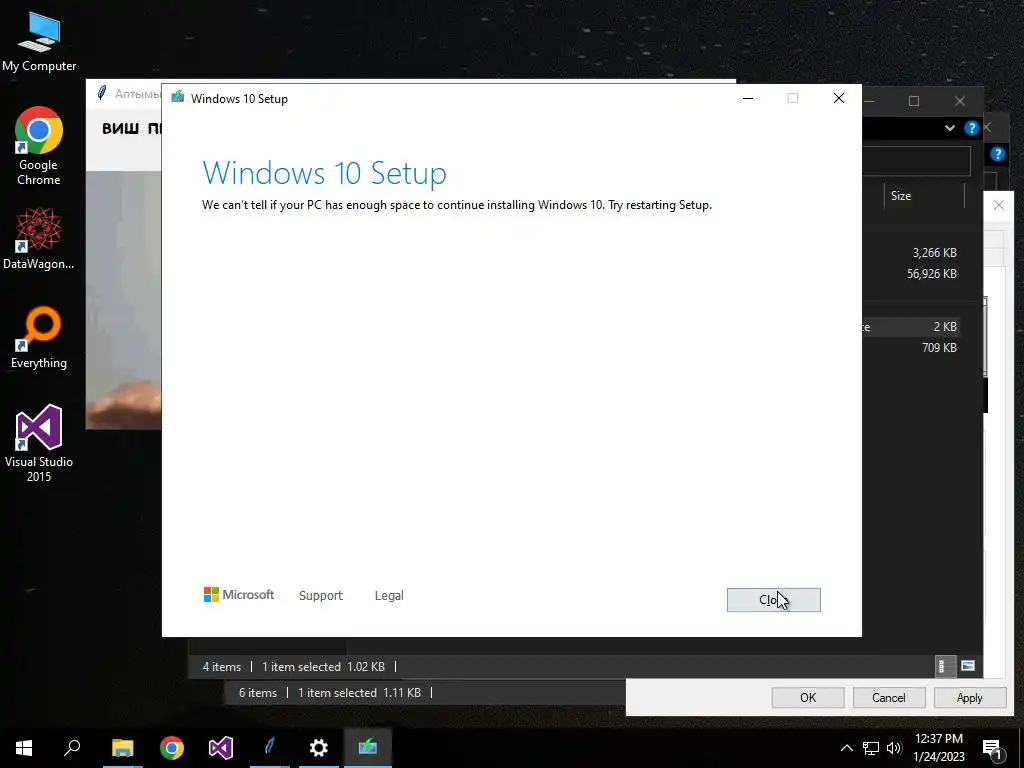The image size is (1024, 768).
Task: Switch to the feather app in taskbar
Action: pos(270,748)
